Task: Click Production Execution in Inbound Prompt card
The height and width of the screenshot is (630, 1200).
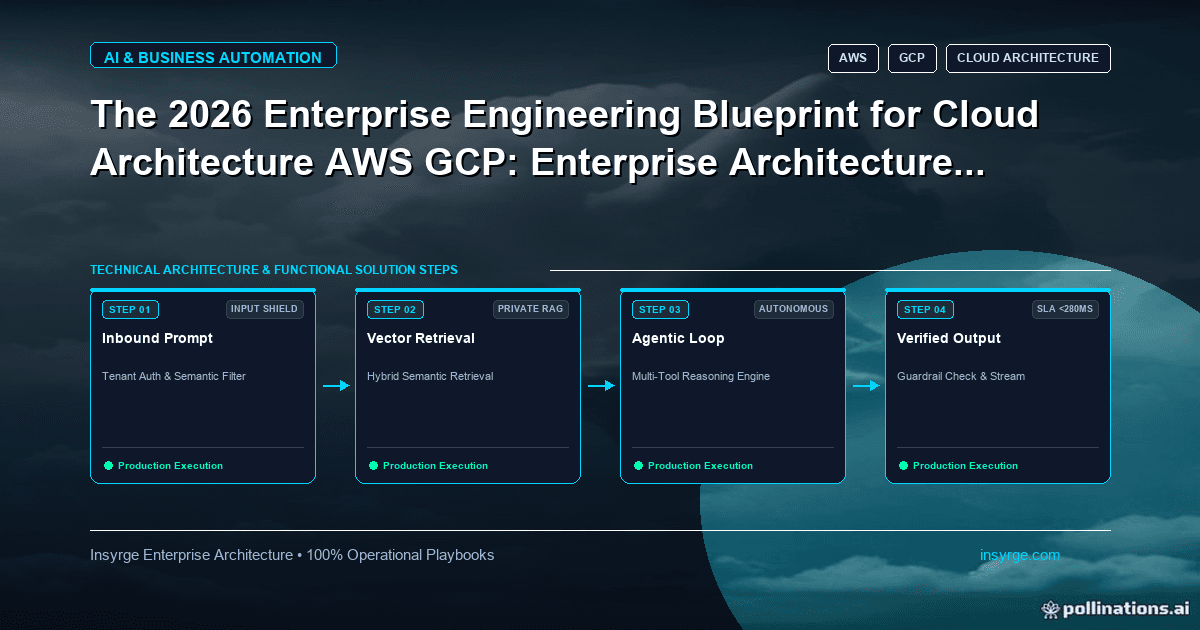Action: pyautogui.click(x=170, y=466)
